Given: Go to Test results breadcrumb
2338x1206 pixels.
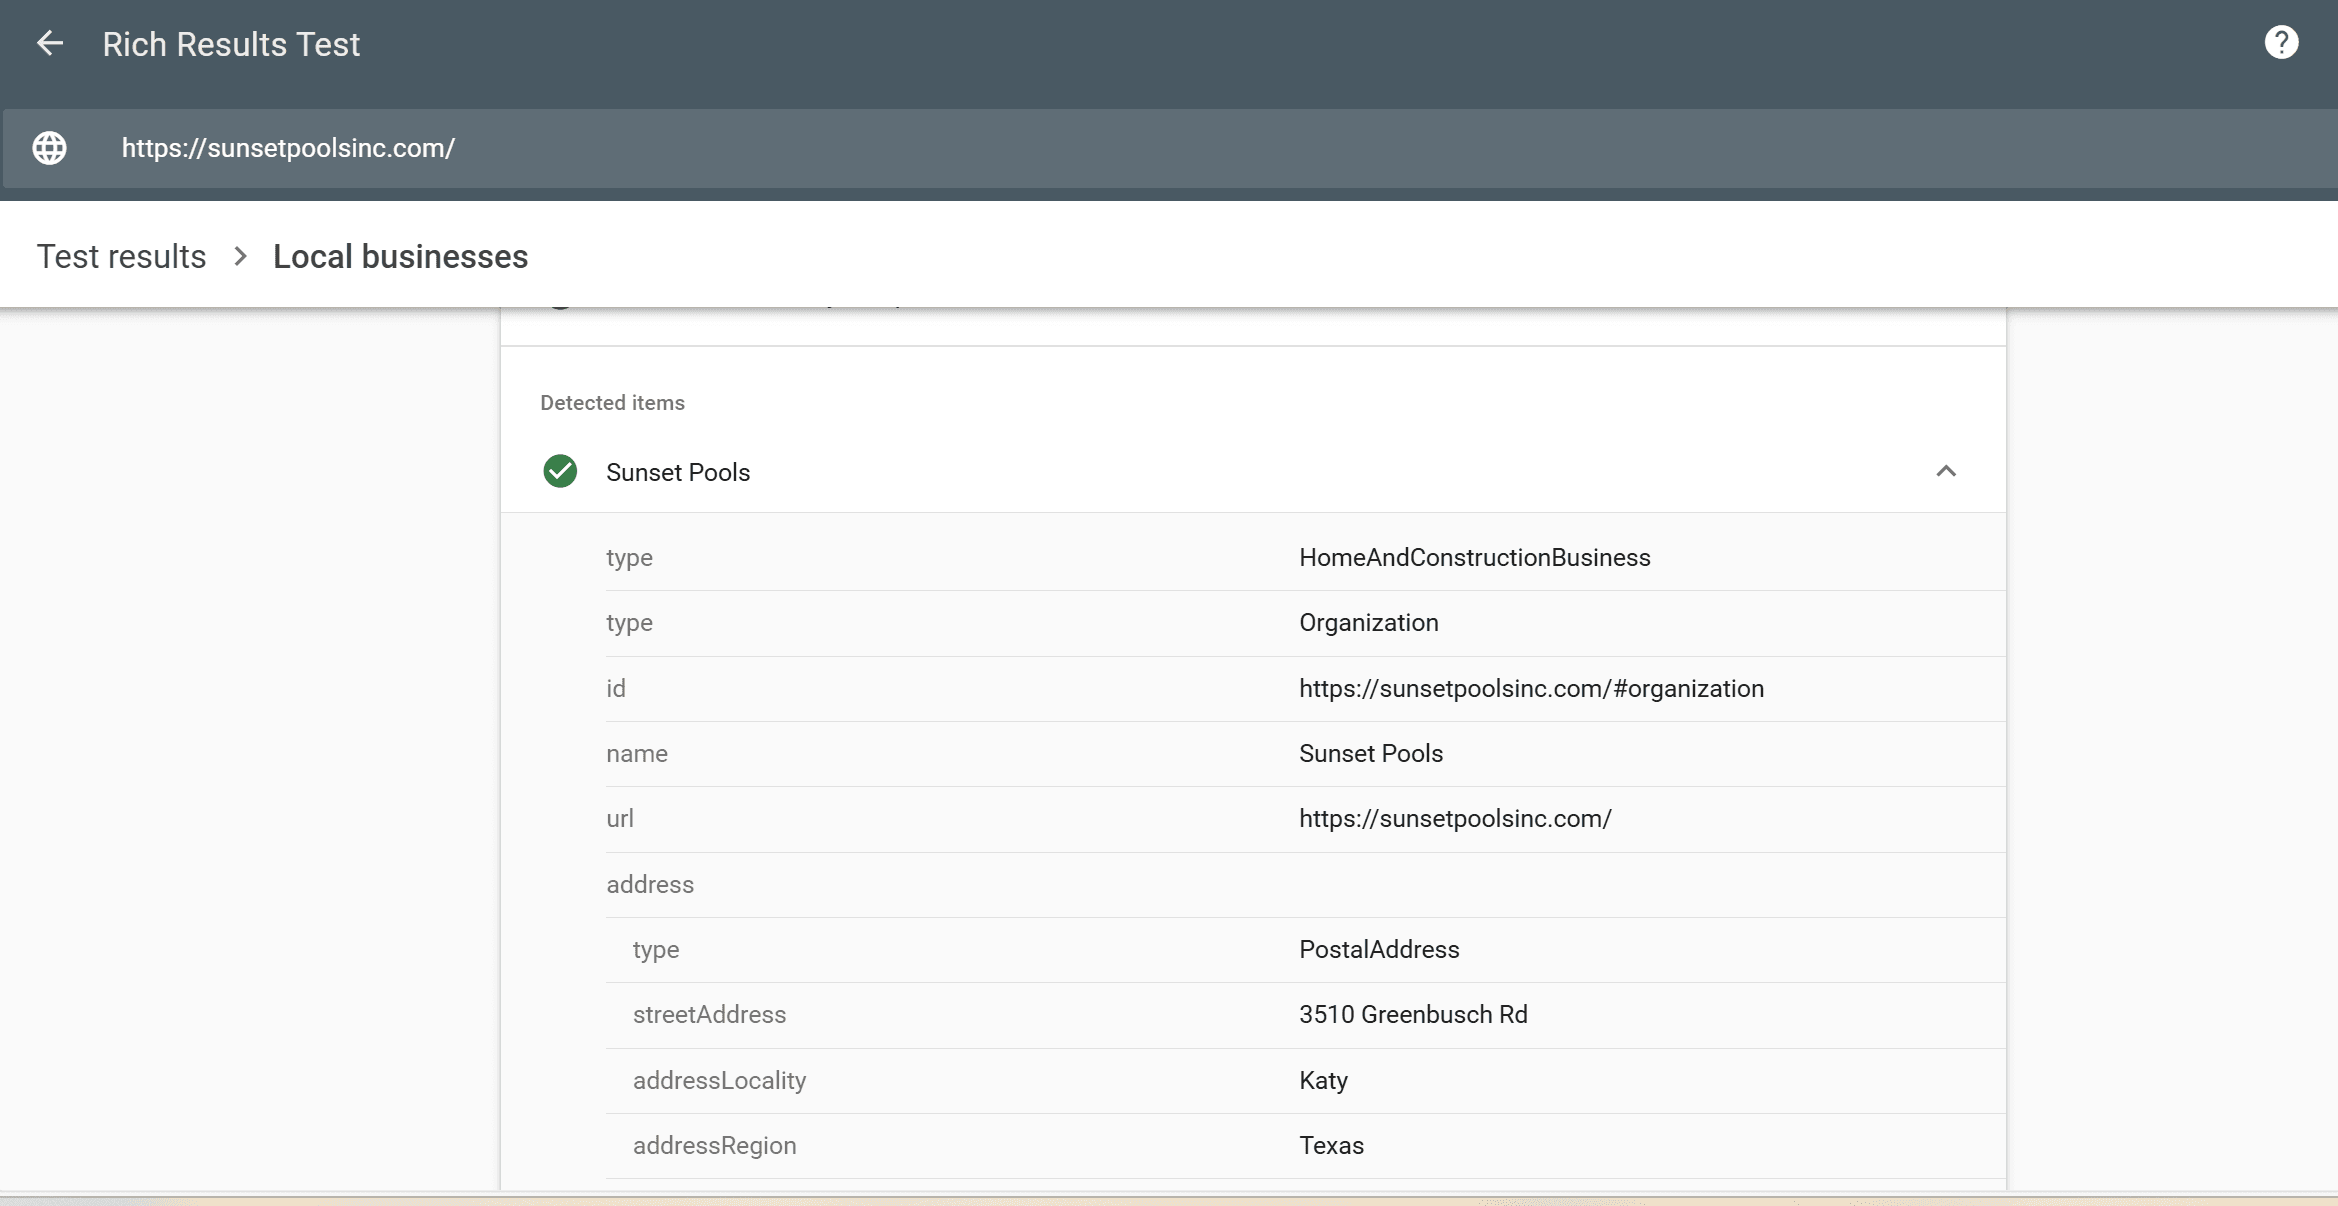Looking at the screenshot, I should tap(122, 257).
